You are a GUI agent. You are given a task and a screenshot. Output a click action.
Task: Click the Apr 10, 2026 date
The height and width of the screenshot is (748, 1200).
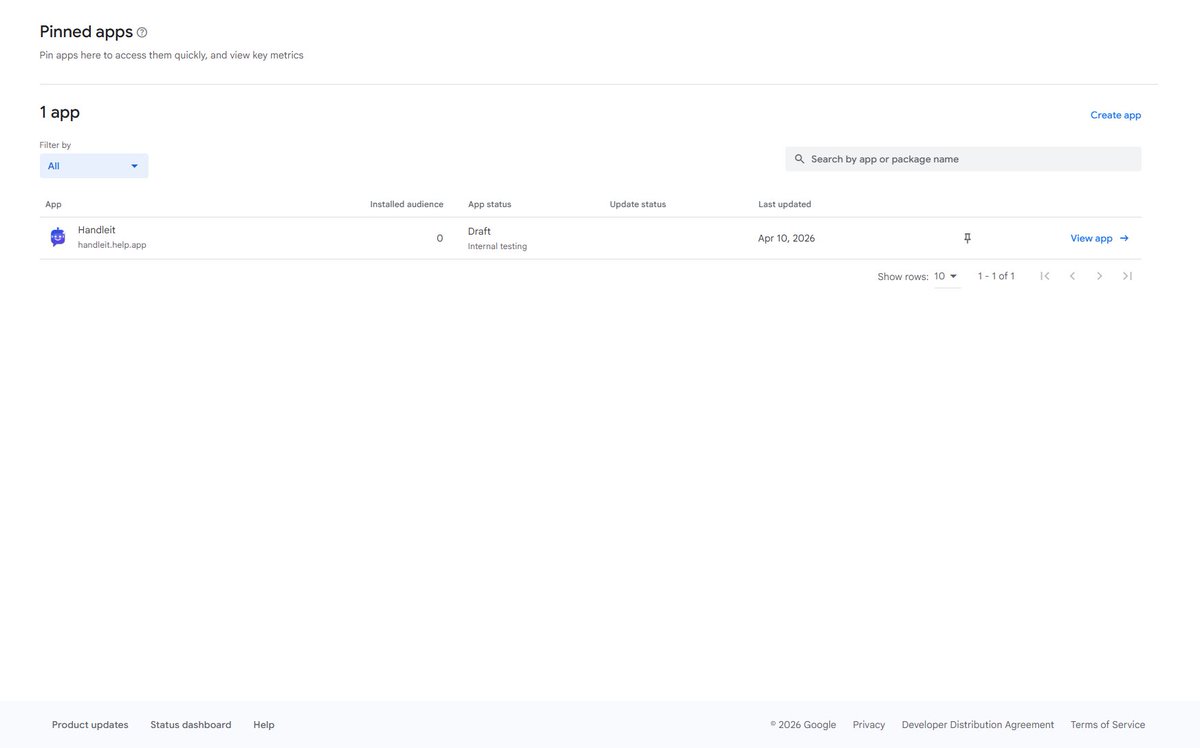click(787, 238)
